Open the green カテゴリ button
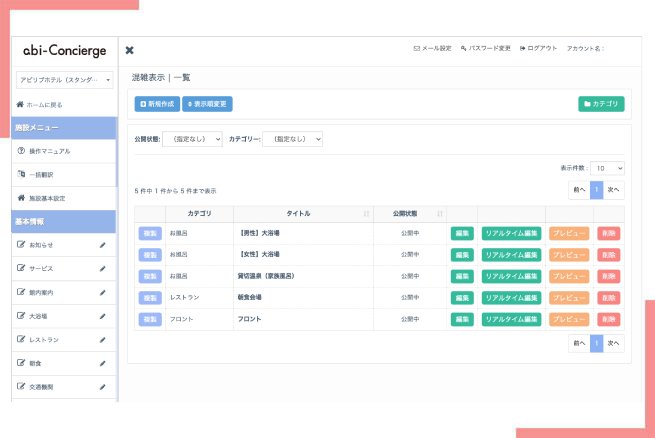Viewport: 655px width, 438px height. tap(601, 104)
